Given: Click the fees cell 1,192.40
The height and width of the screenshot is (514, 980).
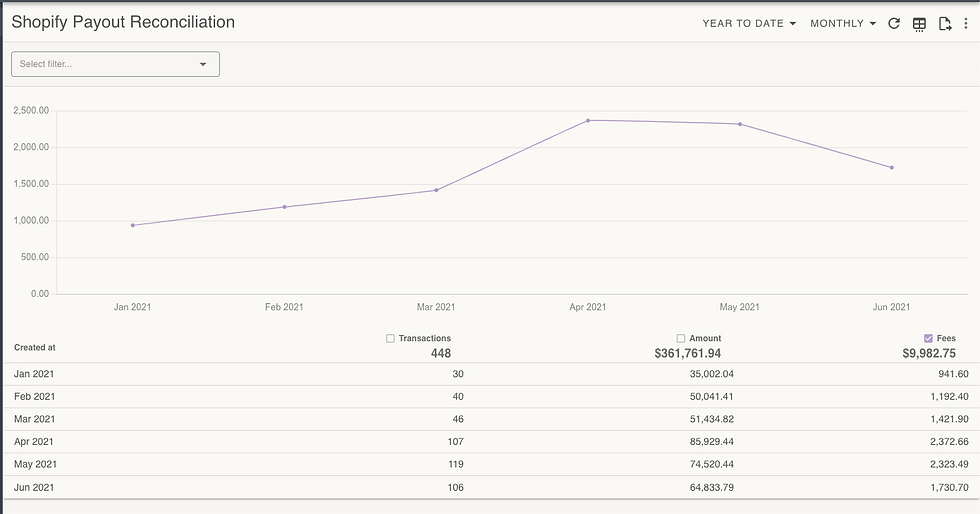Looking at the screenshot, I should 950,396.
